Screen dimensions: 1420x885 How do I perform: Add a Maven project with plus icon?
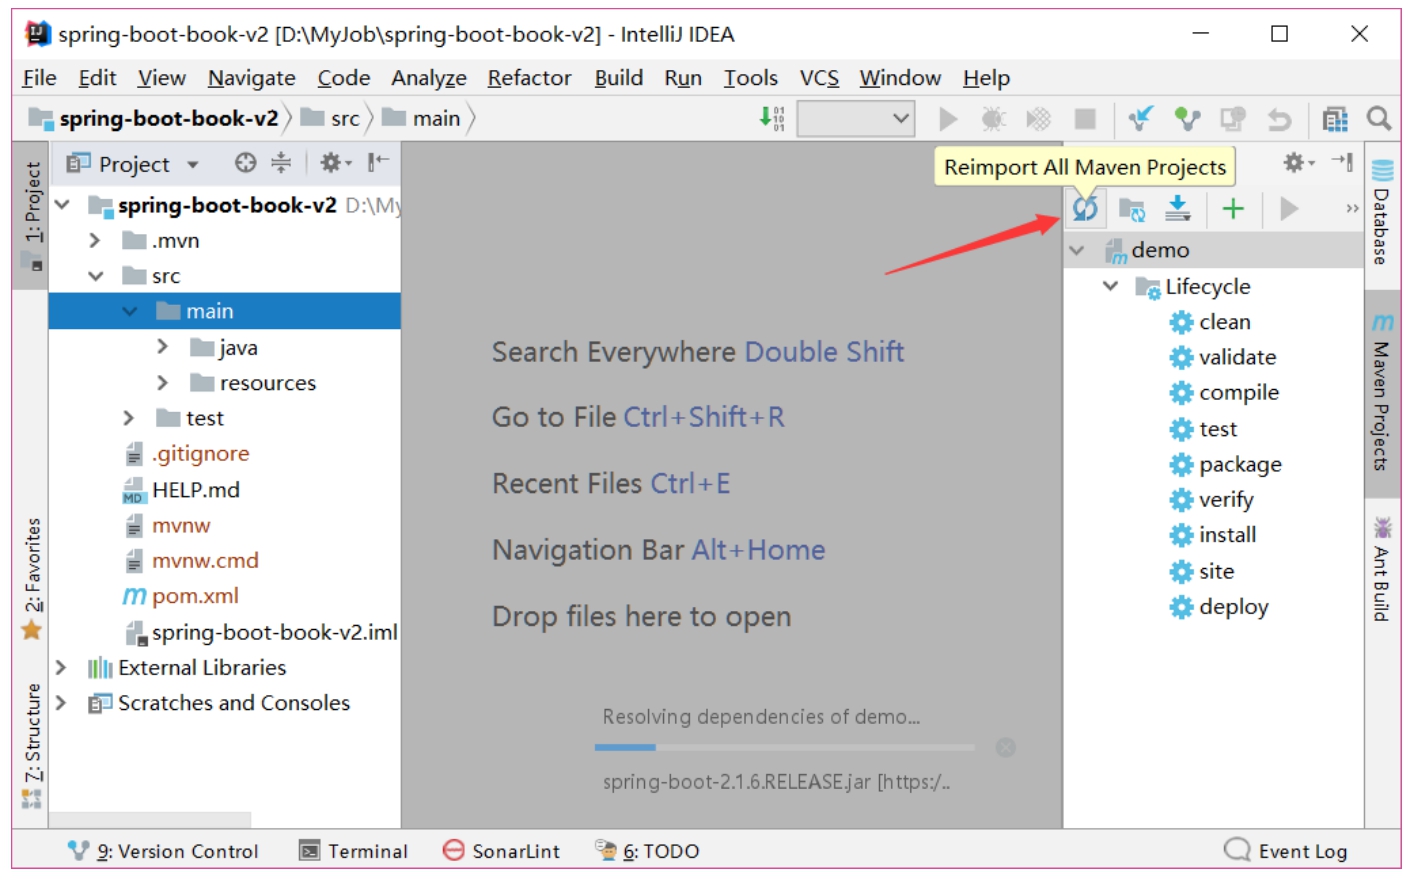click(x=1233, y=208)
